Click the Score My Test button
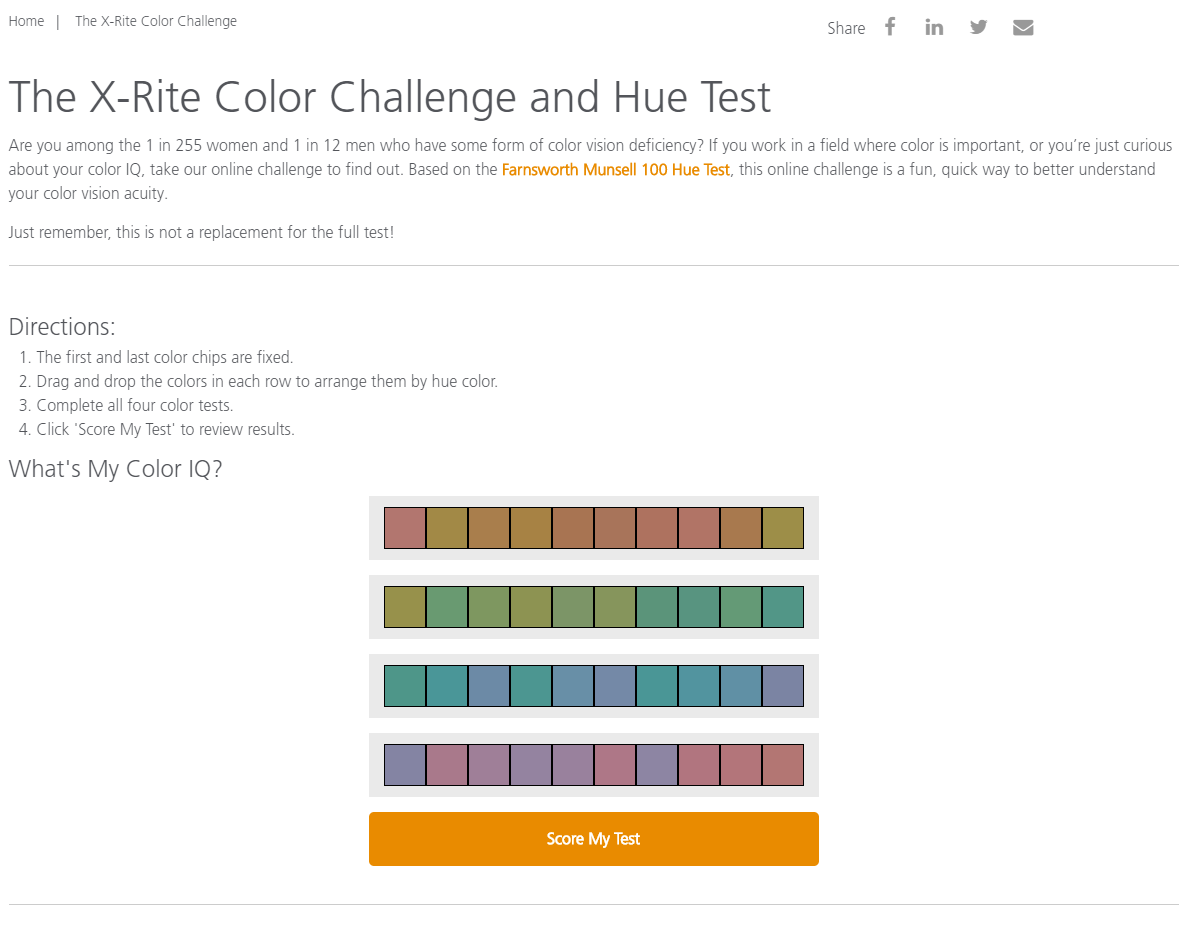The image size is (1188, 939). (594, 839)
